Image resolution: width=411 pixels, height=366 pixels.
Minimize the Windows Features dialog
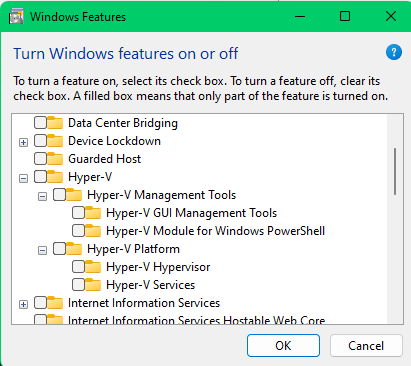tap(300, 16)
